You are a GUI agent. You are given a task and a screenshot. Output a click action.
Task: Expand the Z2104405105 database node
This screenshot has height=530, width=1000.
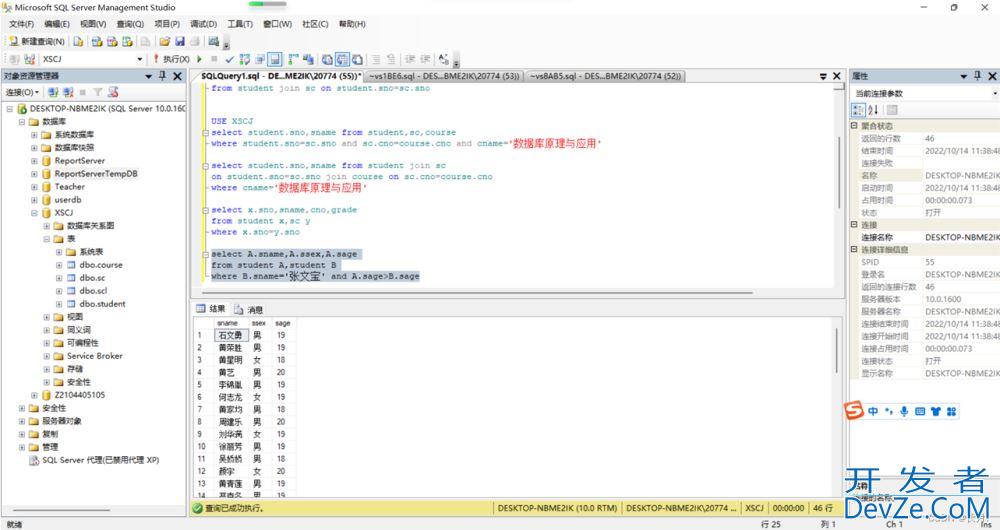(34, 395)
